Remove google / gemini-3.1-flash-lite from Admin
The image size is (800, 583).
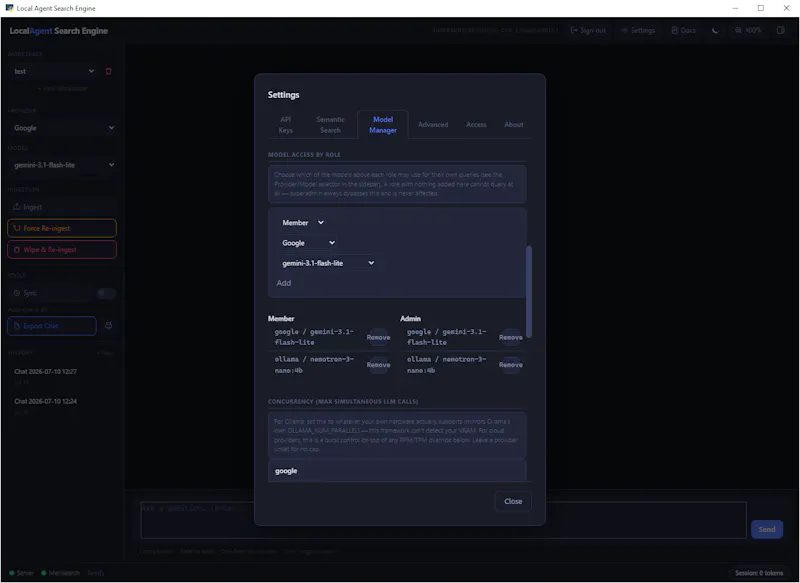click(x=510, y=338)
